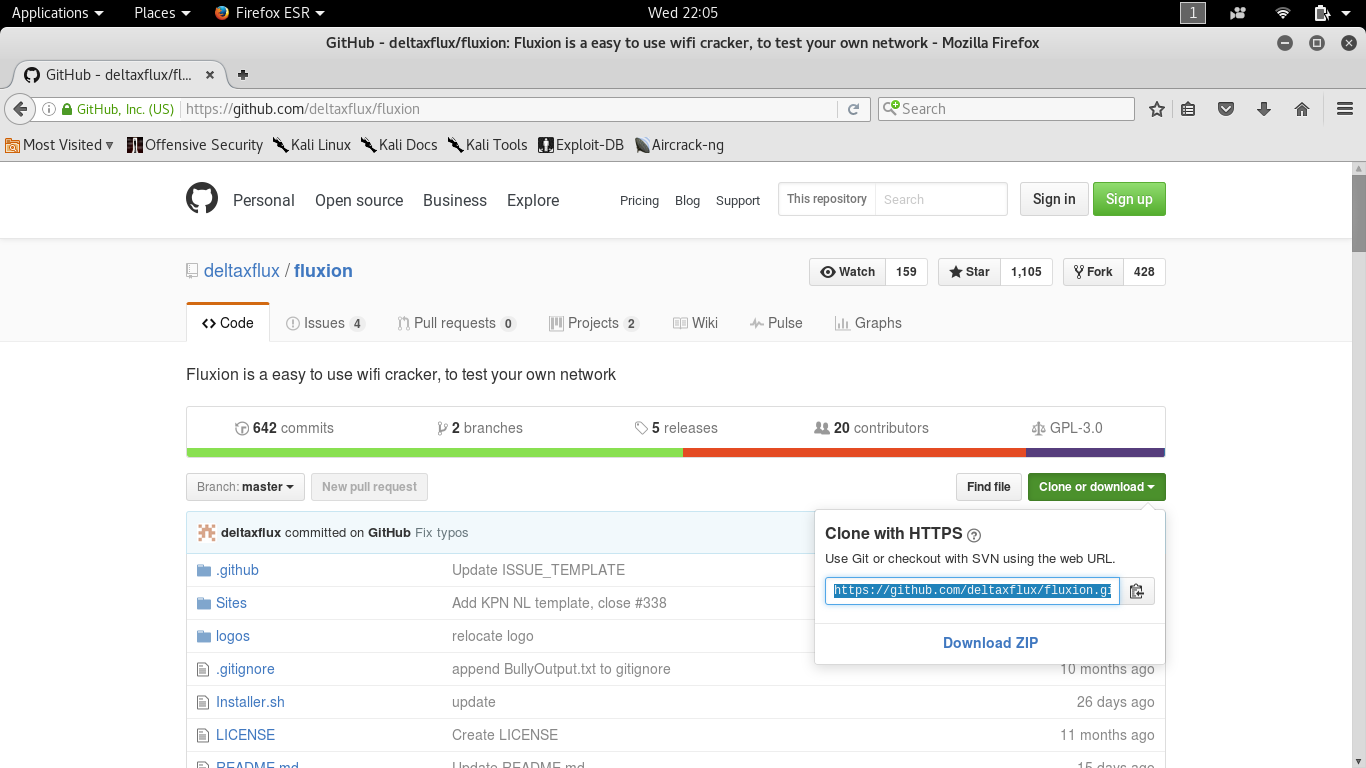
Task: Open the Firefox hamburger menu
Action: click(1345, 109)
